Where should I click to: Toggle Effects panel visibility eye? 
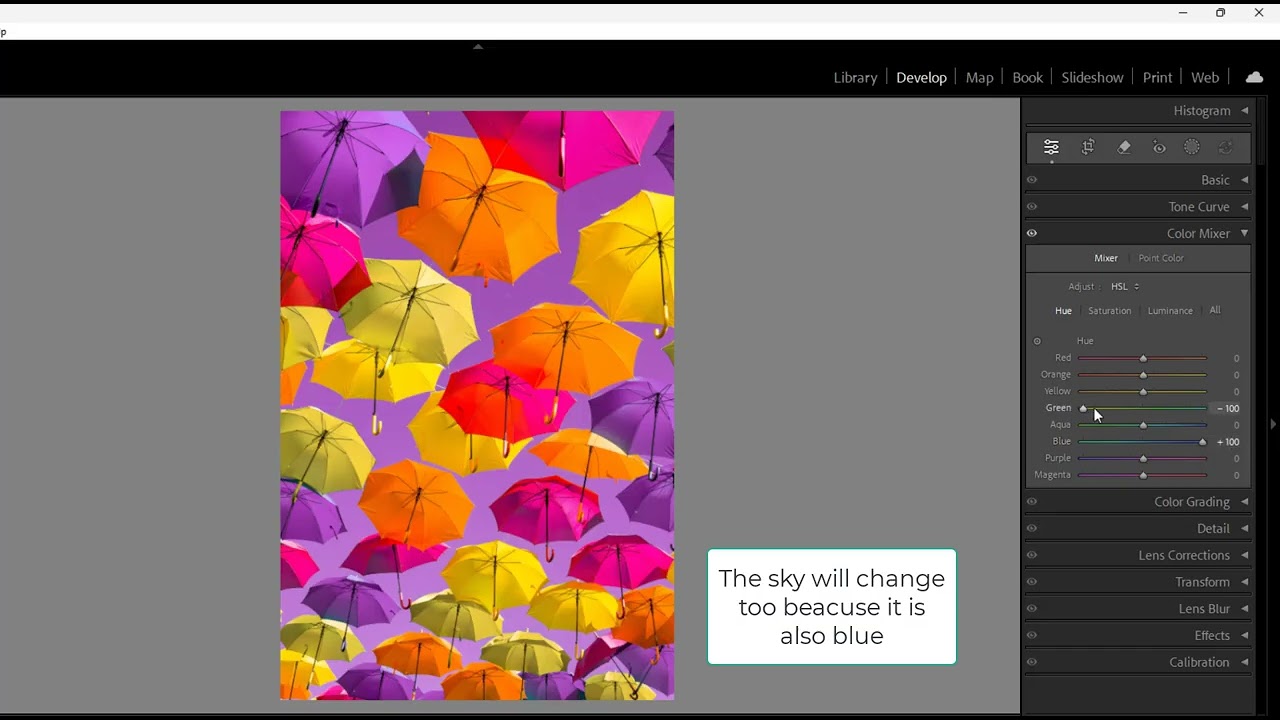tap(1032, 635)
